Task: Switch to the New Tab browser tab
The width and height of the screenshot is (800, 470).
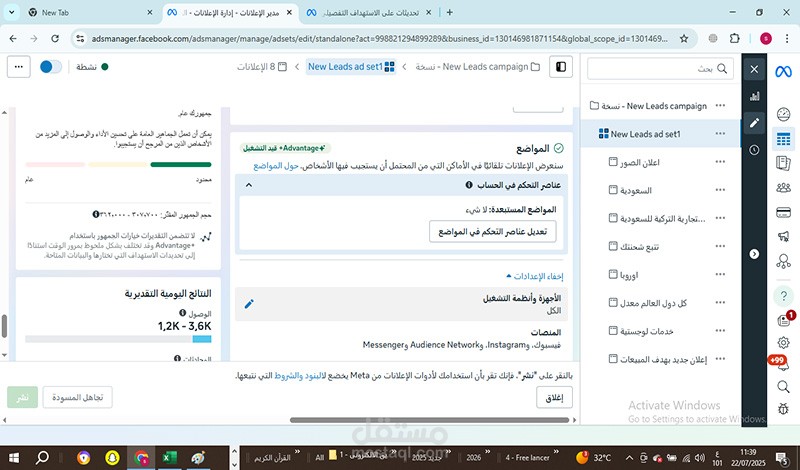Action: click(x=90, y=12)
